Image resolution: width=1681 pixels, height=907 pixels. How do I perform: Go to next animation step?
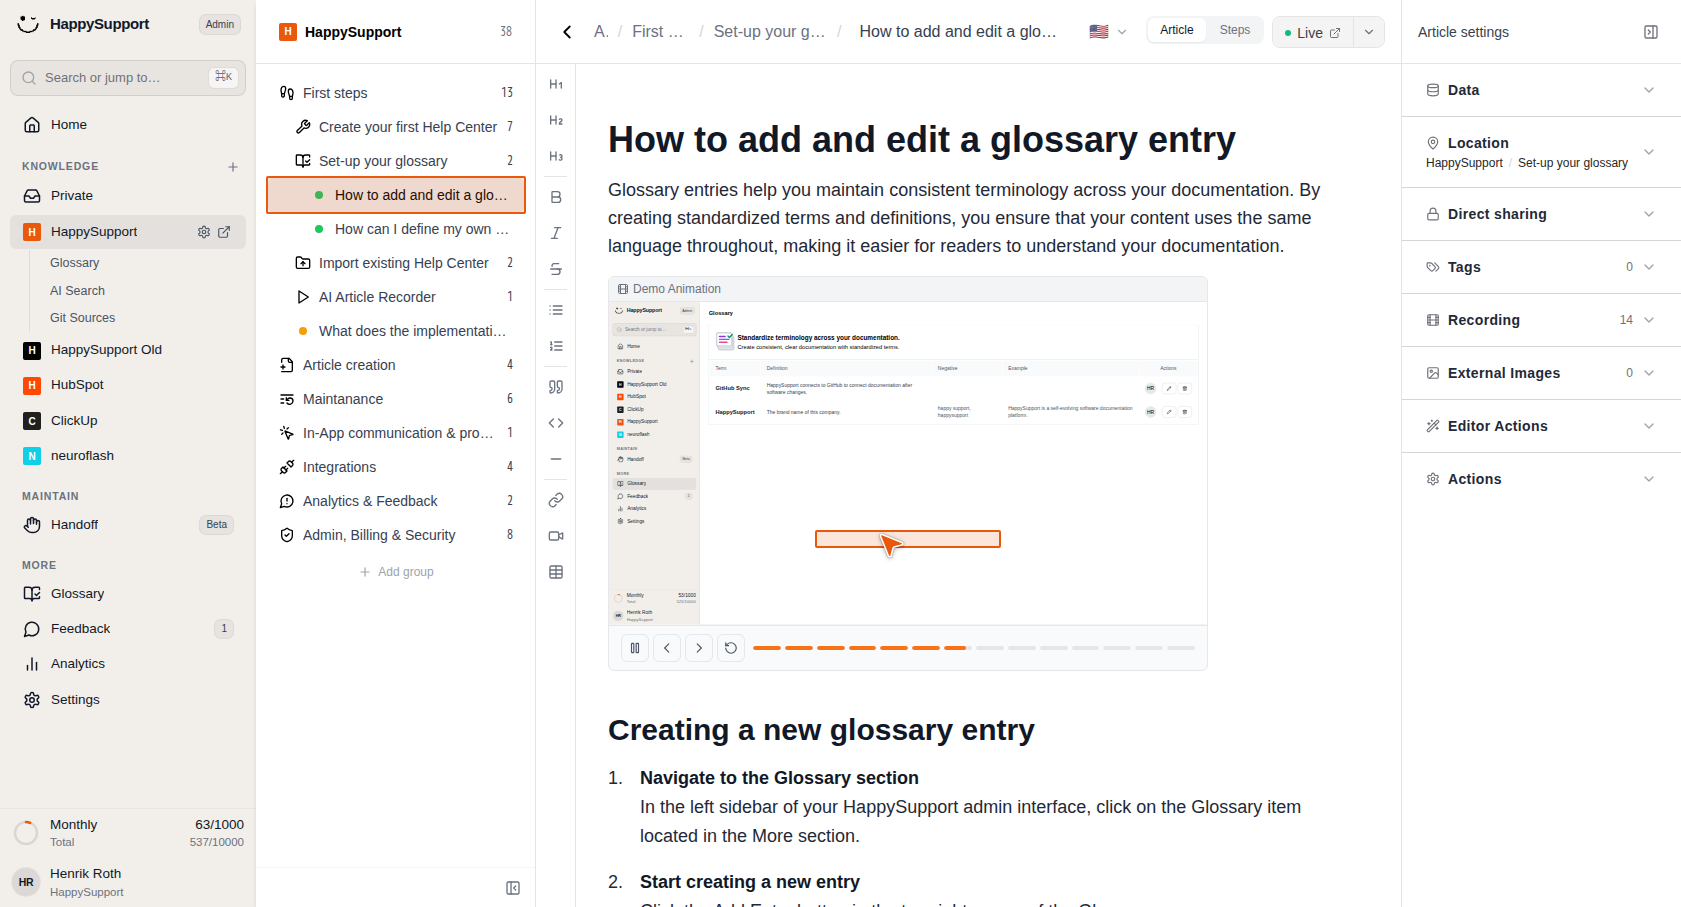click(x=699, y=648)
